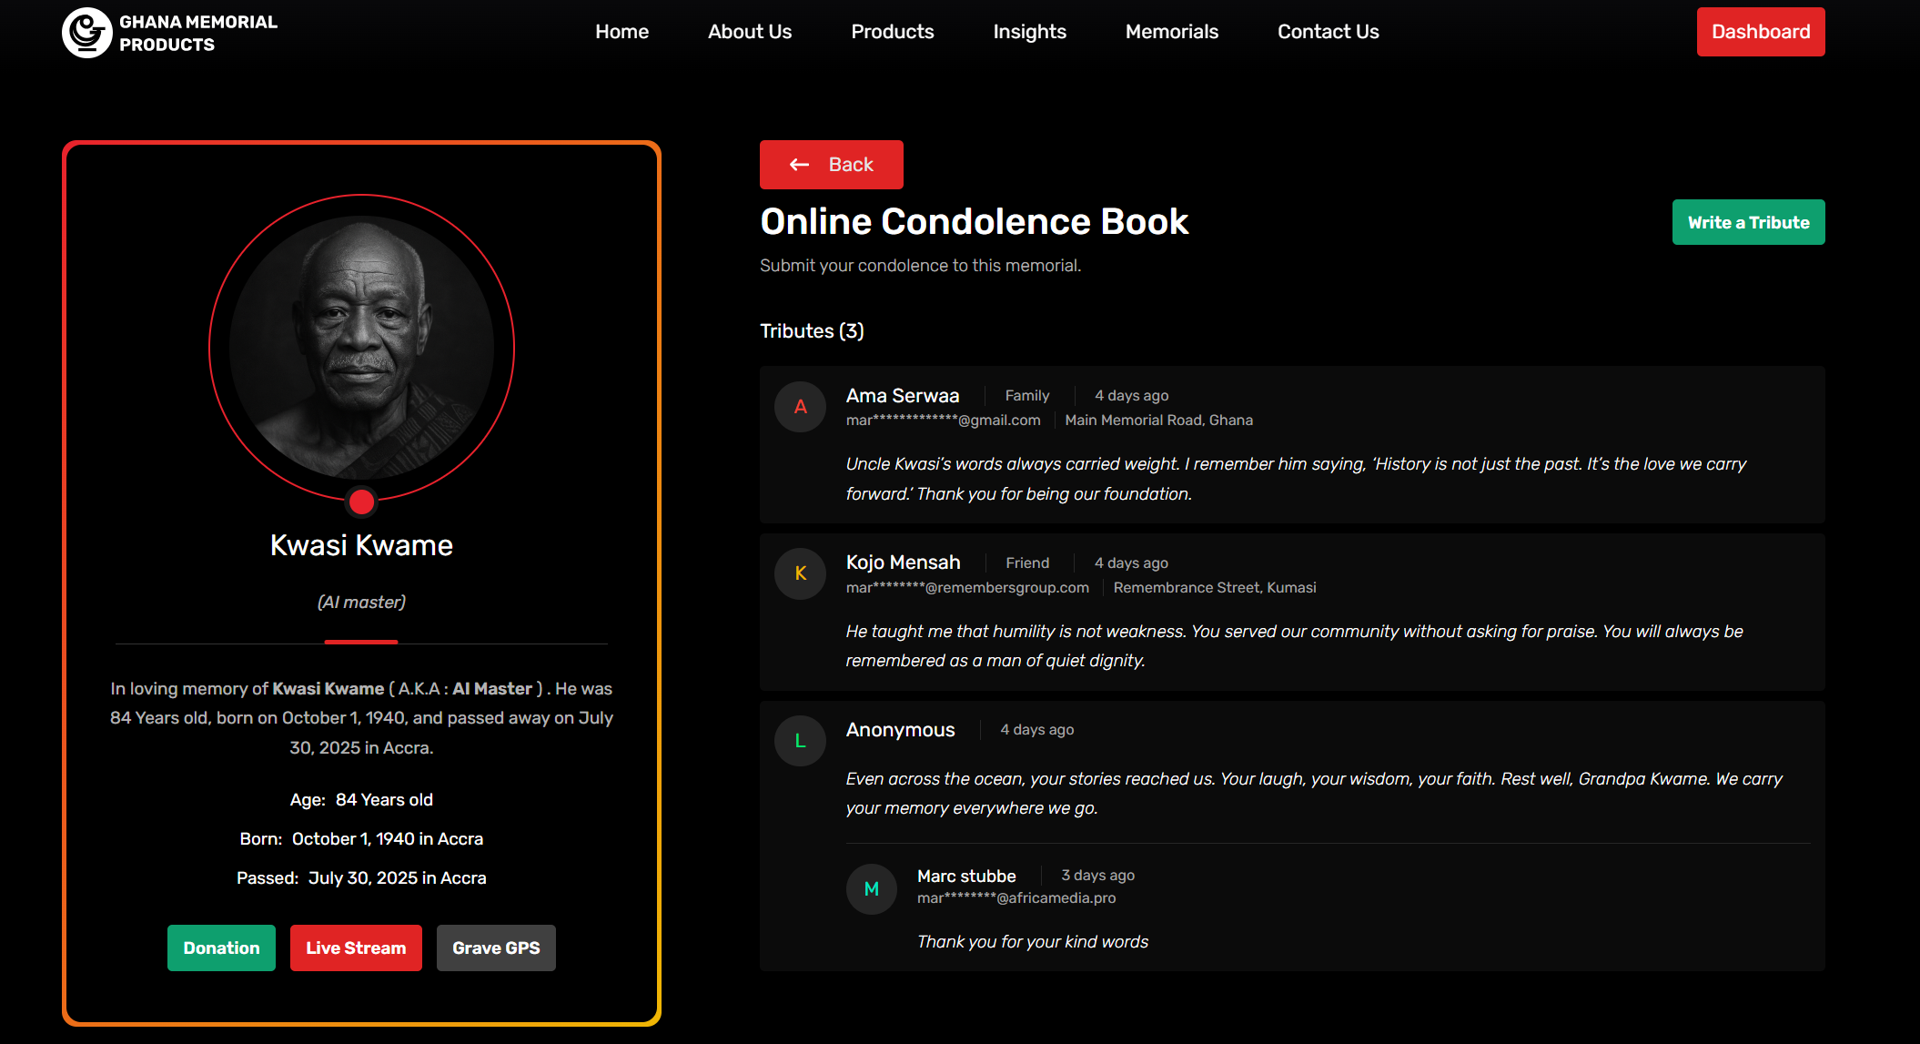Click the Anonymous tribute avatar icon

(x=799, y=740)
